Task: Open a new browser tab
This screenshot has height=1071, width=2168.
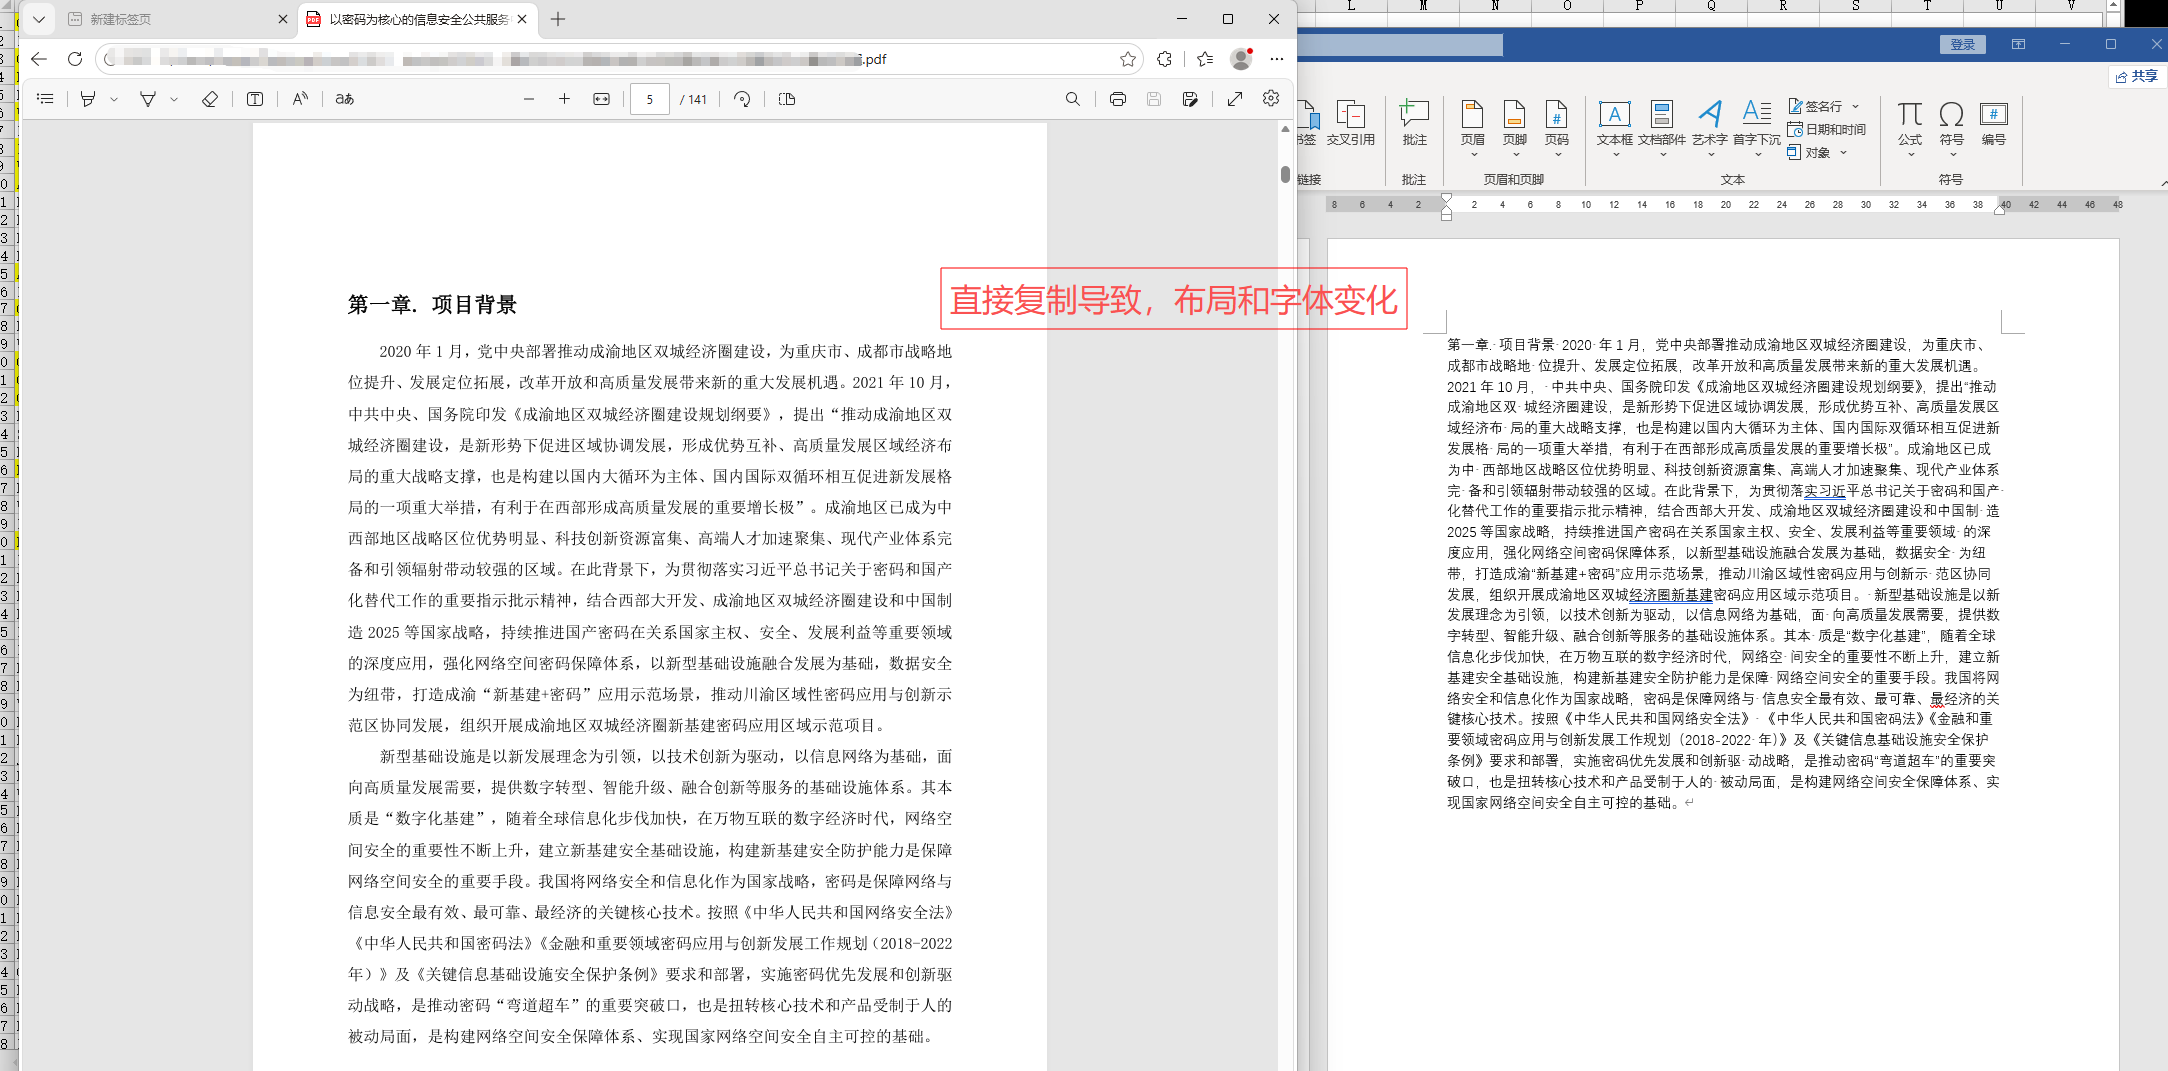Action: coord(558,19)
